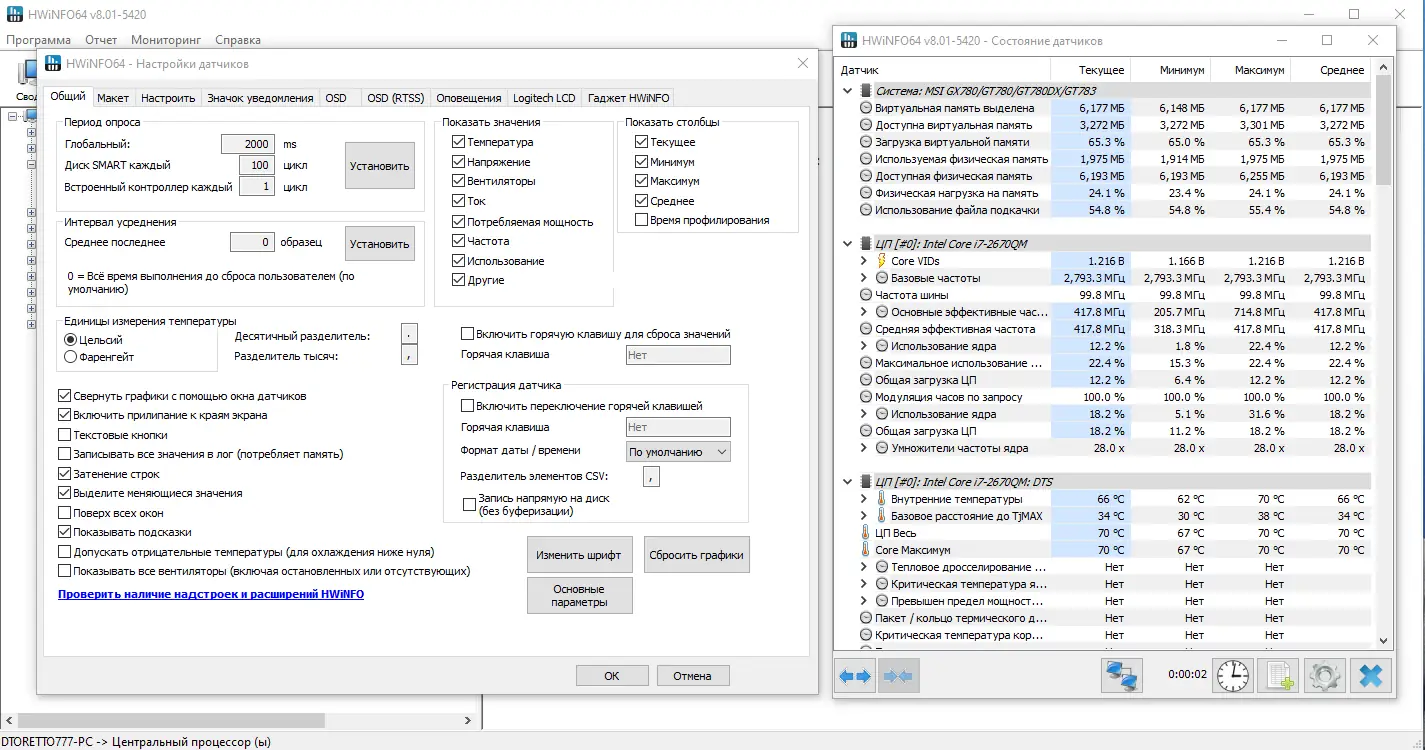The image size is (1425, 750).
Task: Check the Поверх всех окон checkbox
Action: [x=65, y=513]
